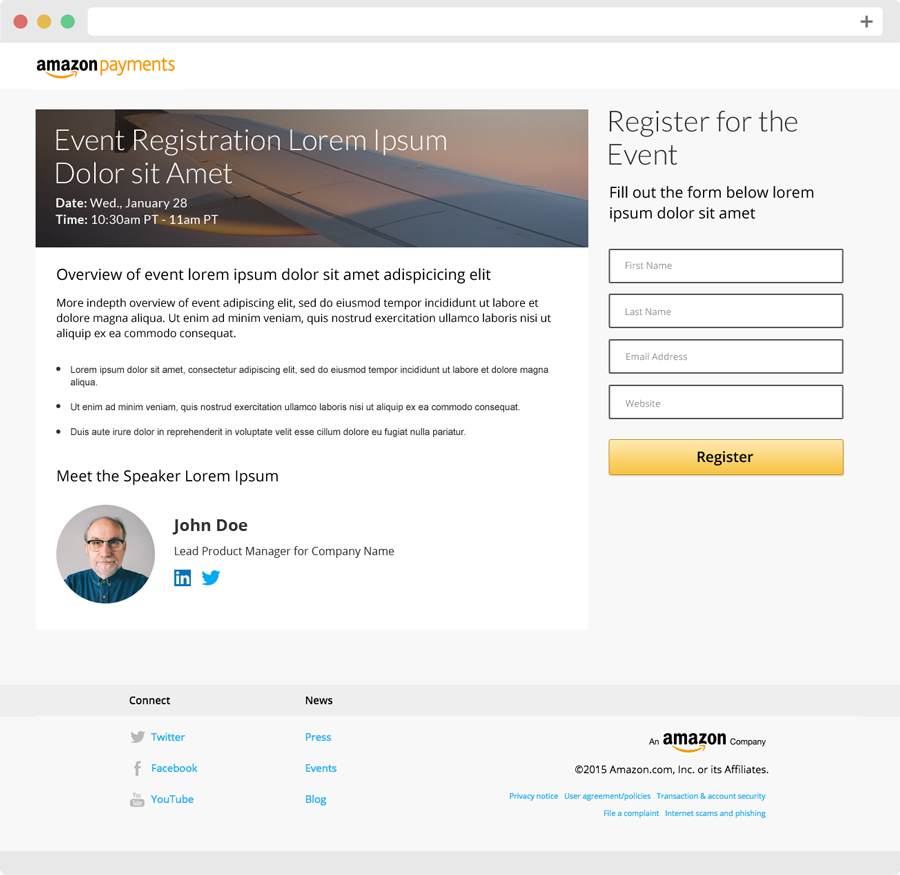Click the browser address bar
This screenshot has width=900, height=875.
point(471,22)
